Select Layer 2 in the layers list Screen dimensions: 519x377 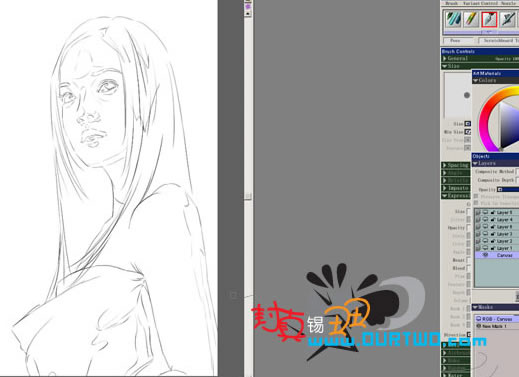click(497, 241)
